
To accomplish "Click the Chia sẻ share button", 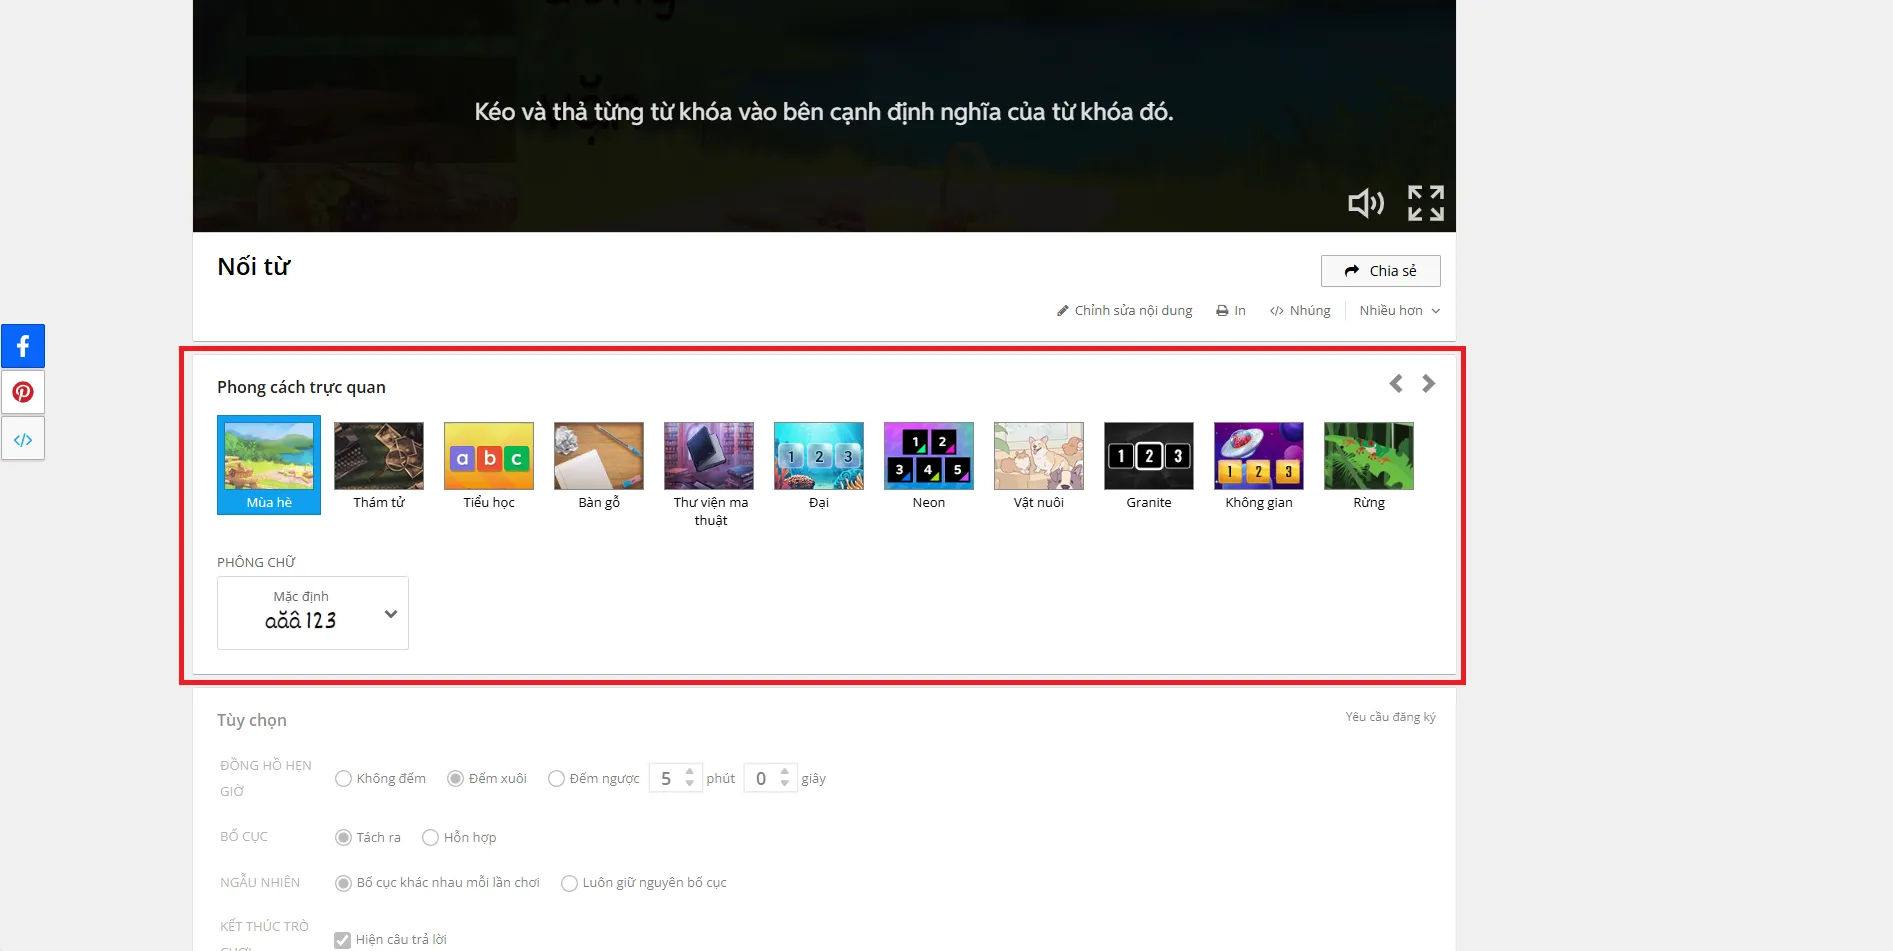I will (1380, 271).
